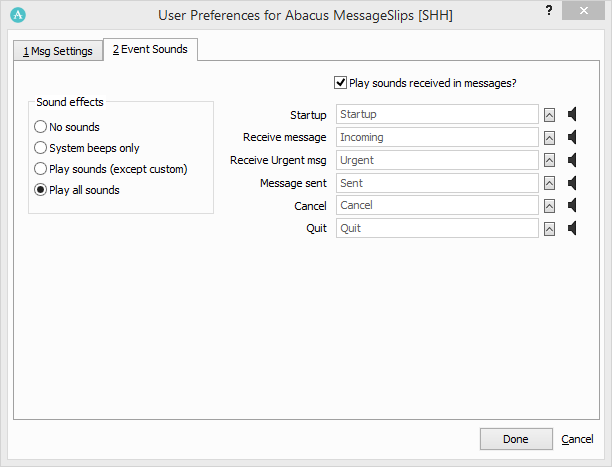This screenshot has width=612, height=467.
Task: Open sound picker for Startup
Action: coord(550,115)
